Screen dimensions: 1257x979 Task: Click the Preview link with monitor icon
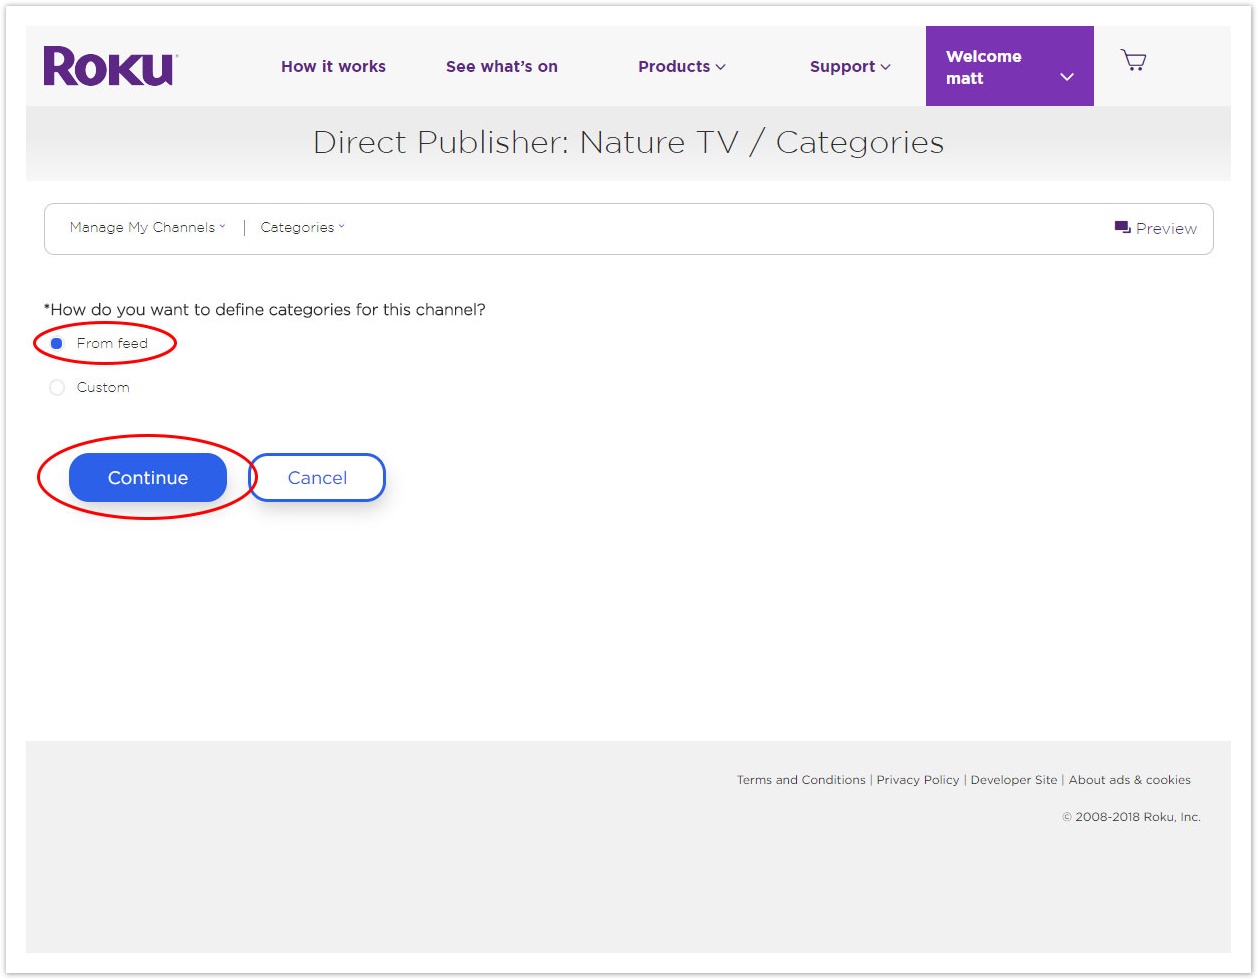click(x=1155, y=228)
